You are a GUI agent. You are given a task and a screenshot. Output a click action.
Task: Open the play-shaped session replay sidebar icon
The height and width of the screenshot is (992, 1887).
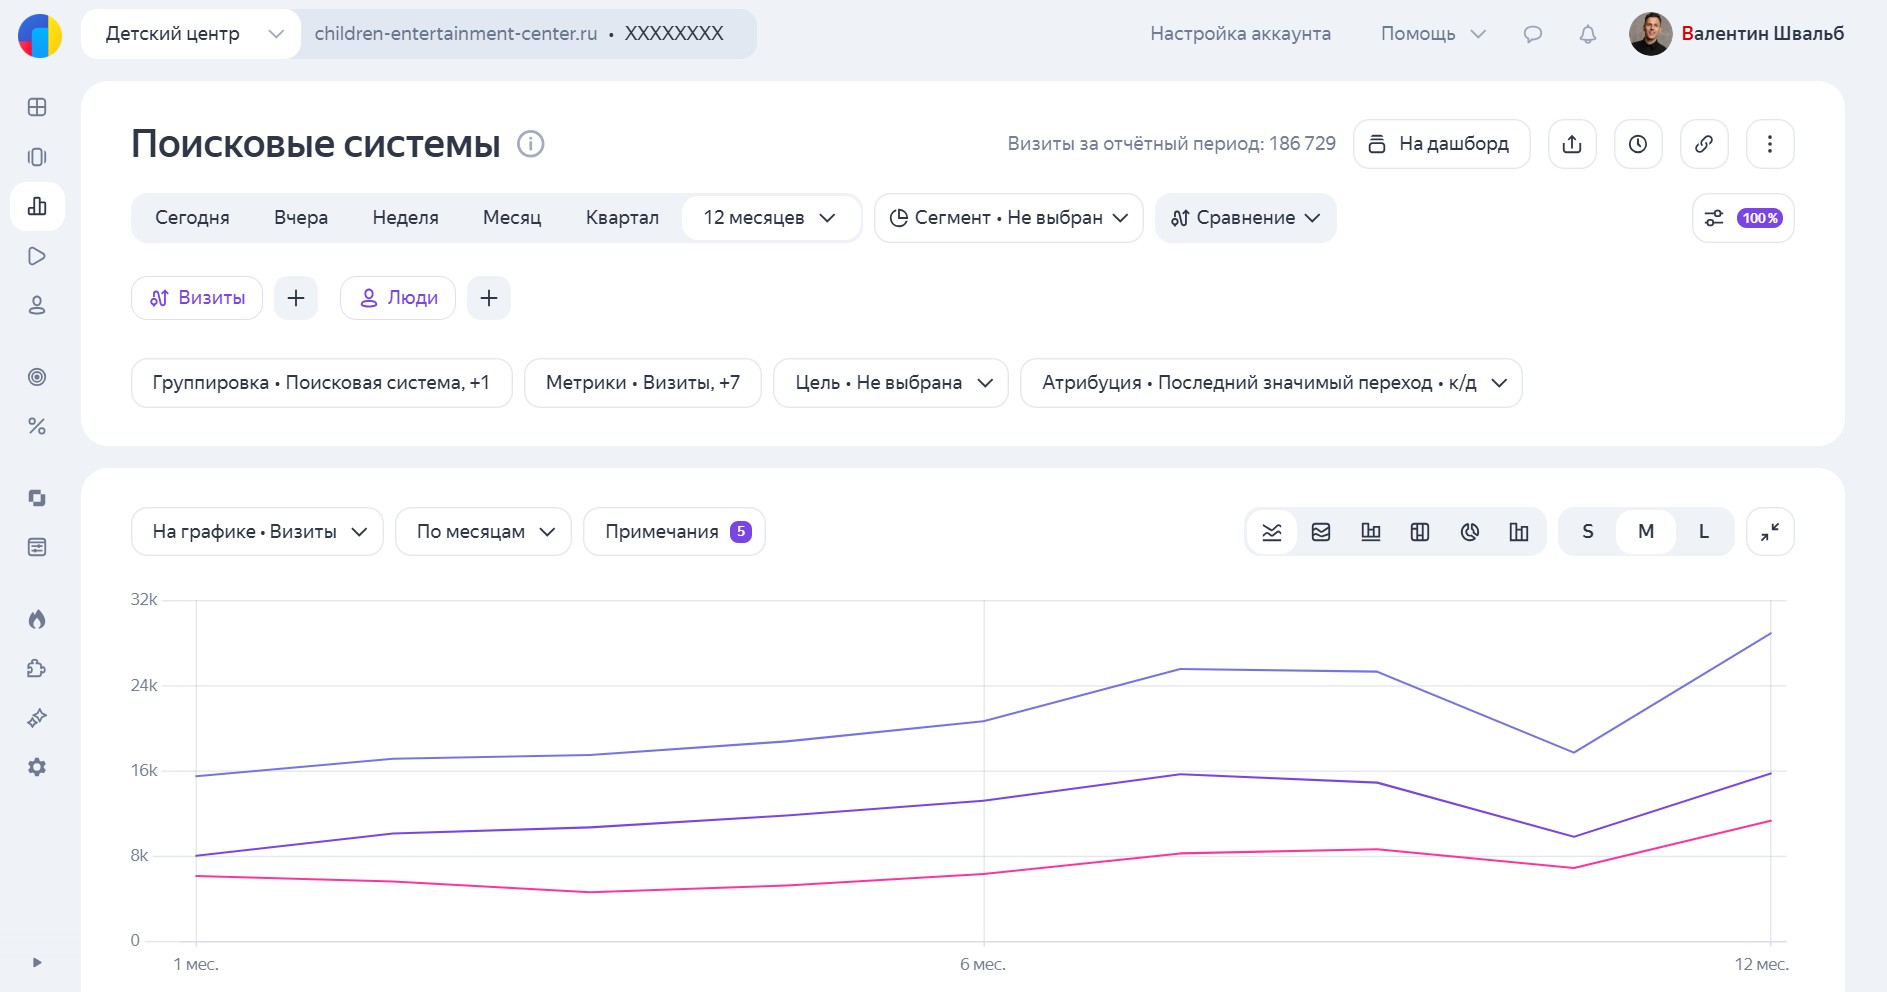pos(37,256)
